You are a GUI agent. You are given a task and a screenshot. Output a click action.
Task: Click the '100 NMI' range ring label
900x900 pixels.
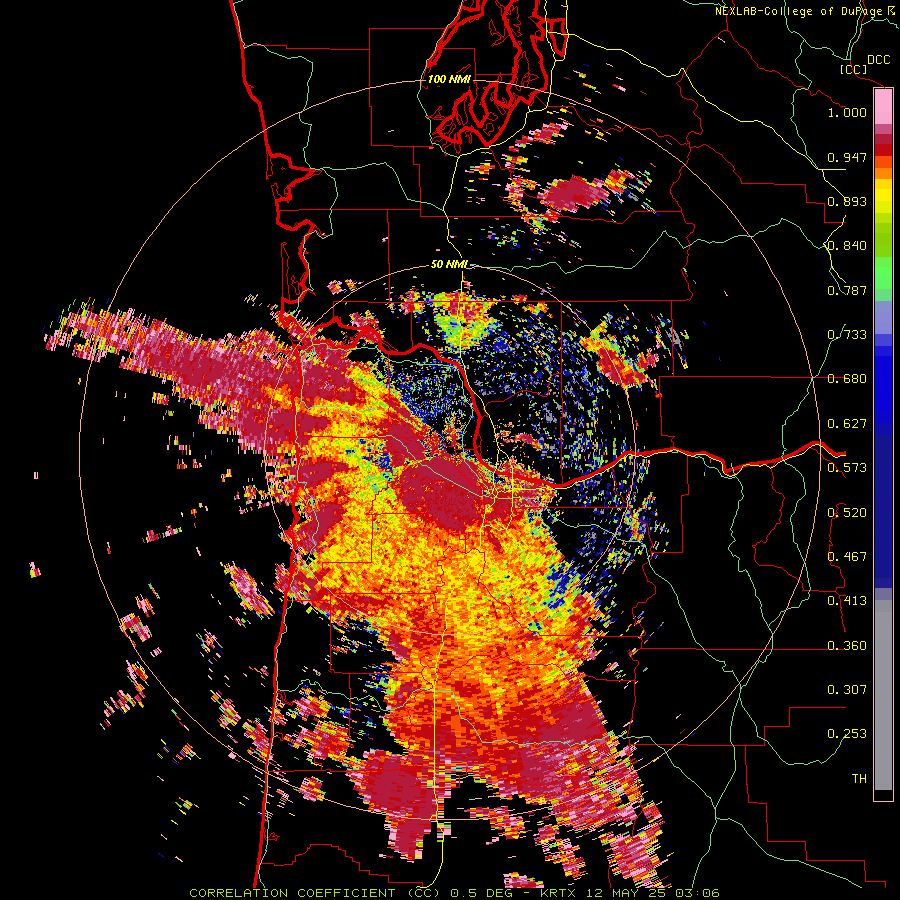click(449, 79)
